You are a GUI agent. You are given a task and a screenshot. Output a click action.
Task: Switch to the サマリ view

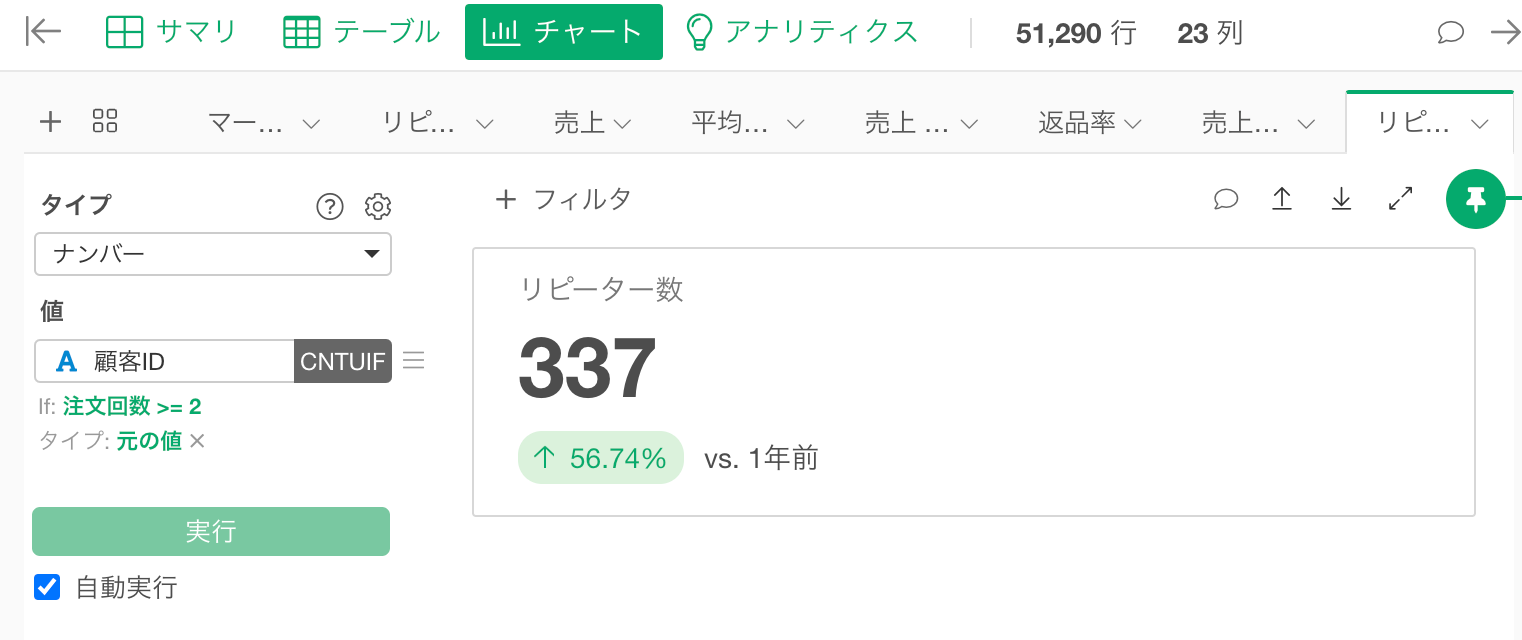pos(171,32)
